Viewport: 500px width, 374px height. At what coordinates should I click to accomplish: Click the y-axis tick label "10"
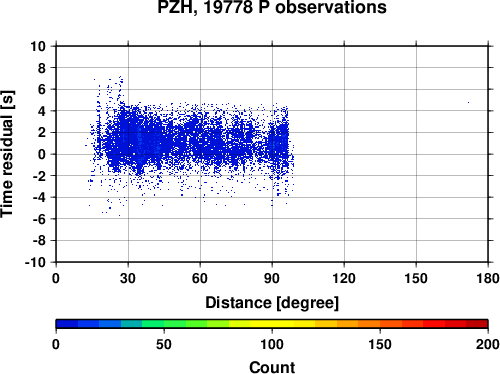point(38,46)
